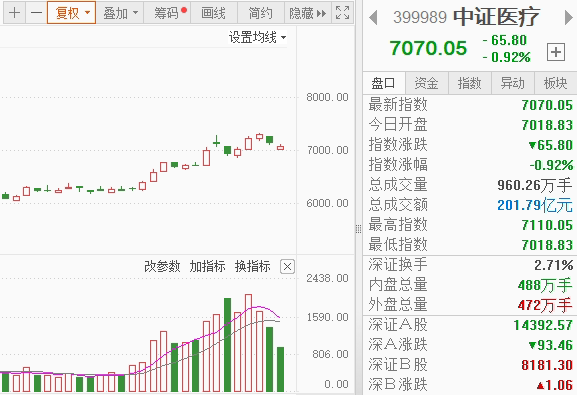
Task: Switch to 指数 tab
Action: 470,83
